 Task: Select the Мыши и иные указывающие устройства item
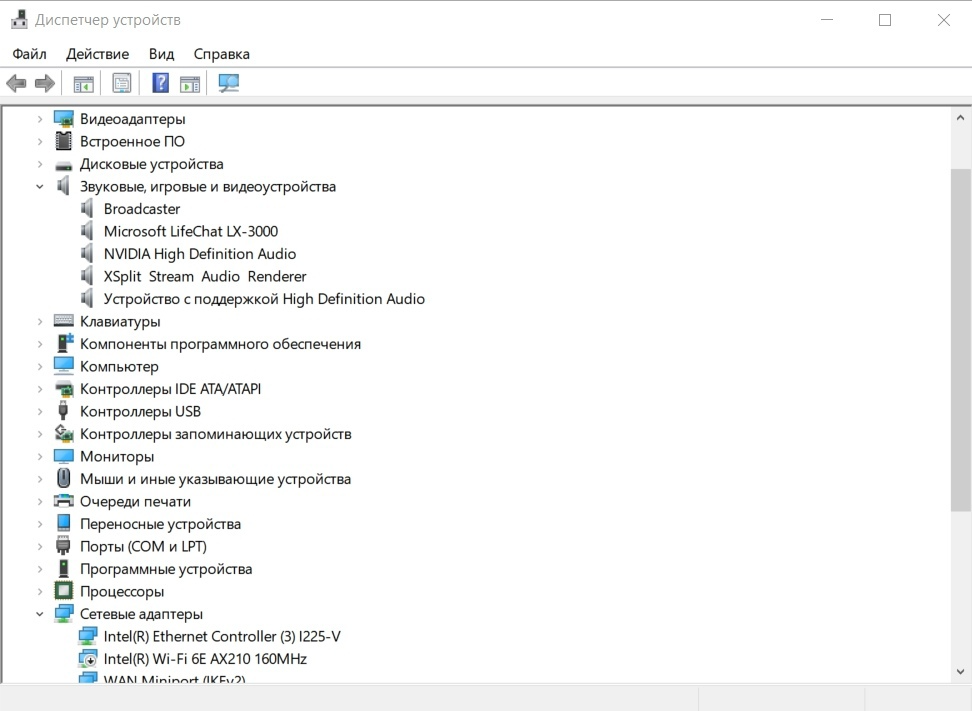click(x=215, y=479)
